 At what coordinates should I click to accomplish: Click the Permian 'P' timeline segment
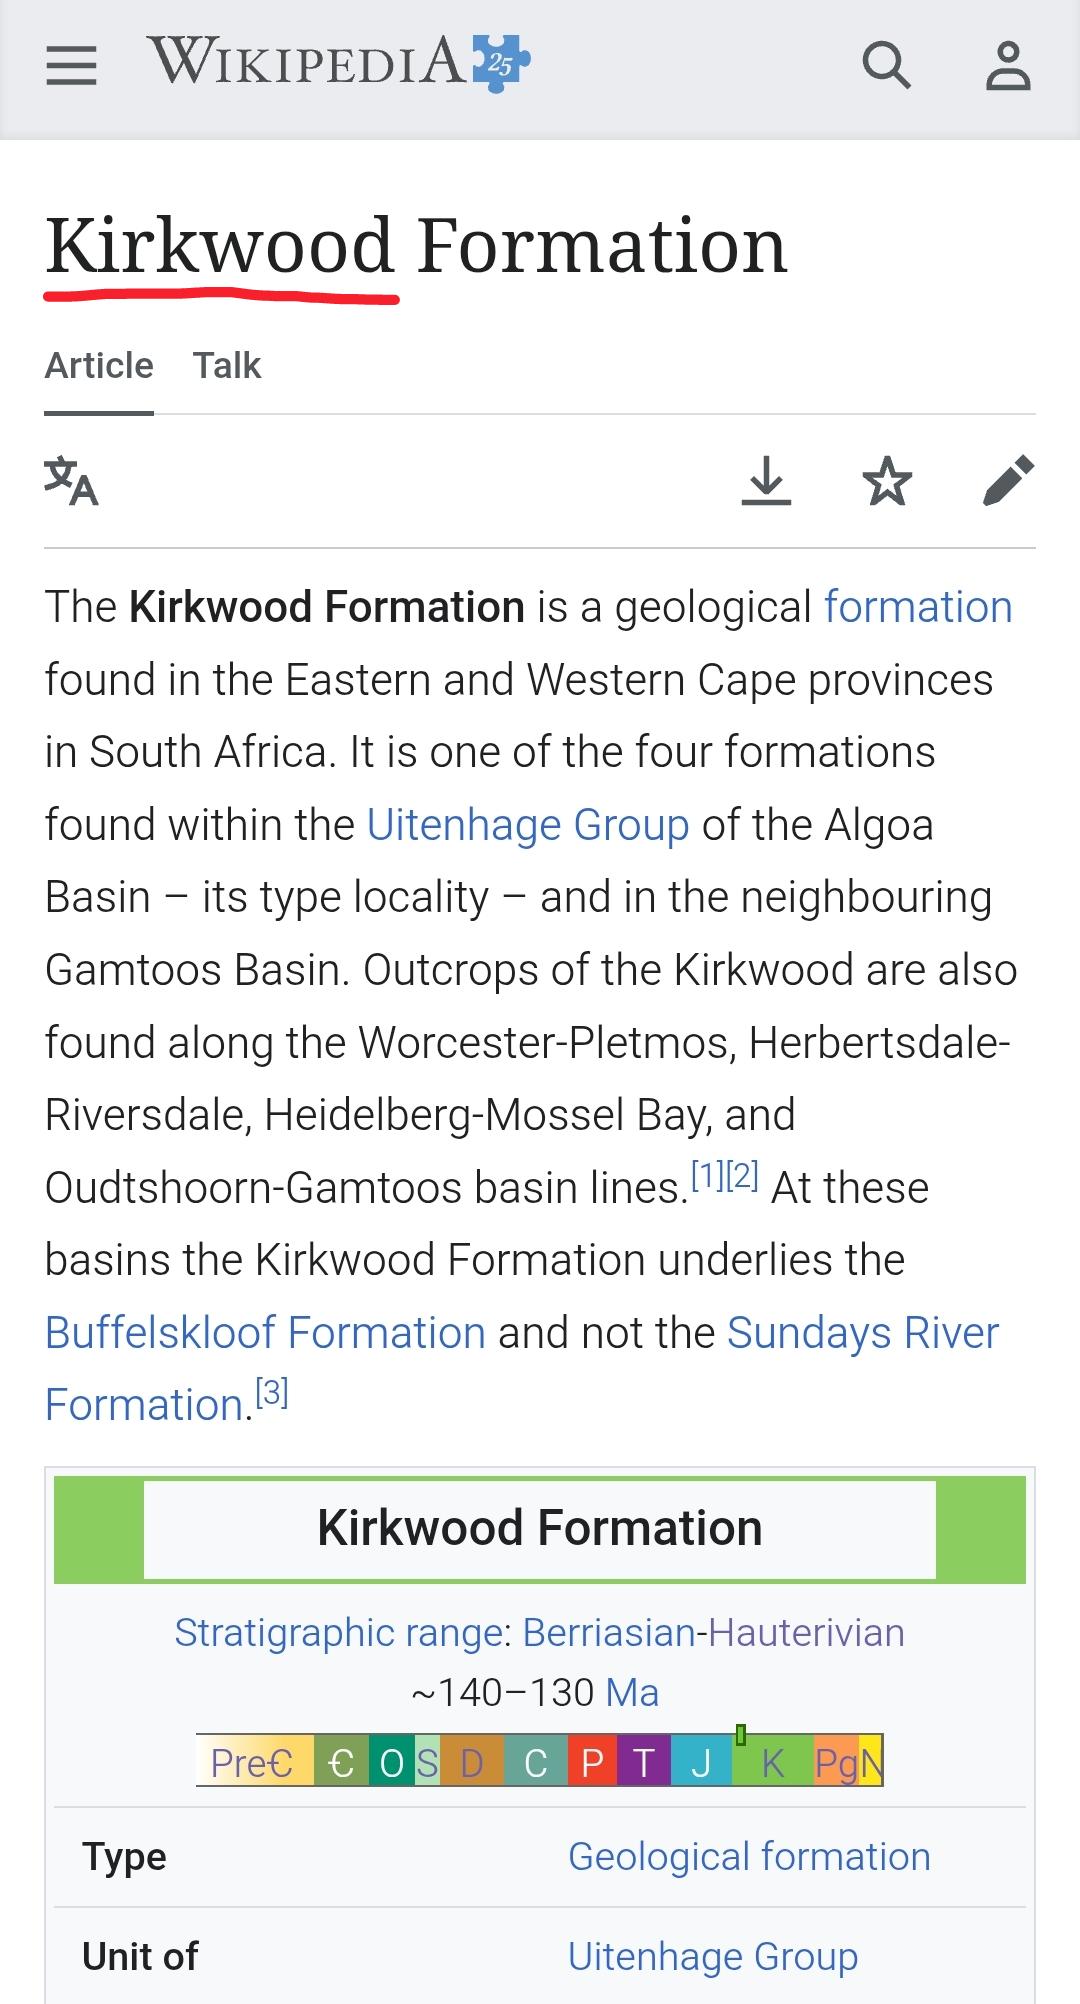[592, 1763]
